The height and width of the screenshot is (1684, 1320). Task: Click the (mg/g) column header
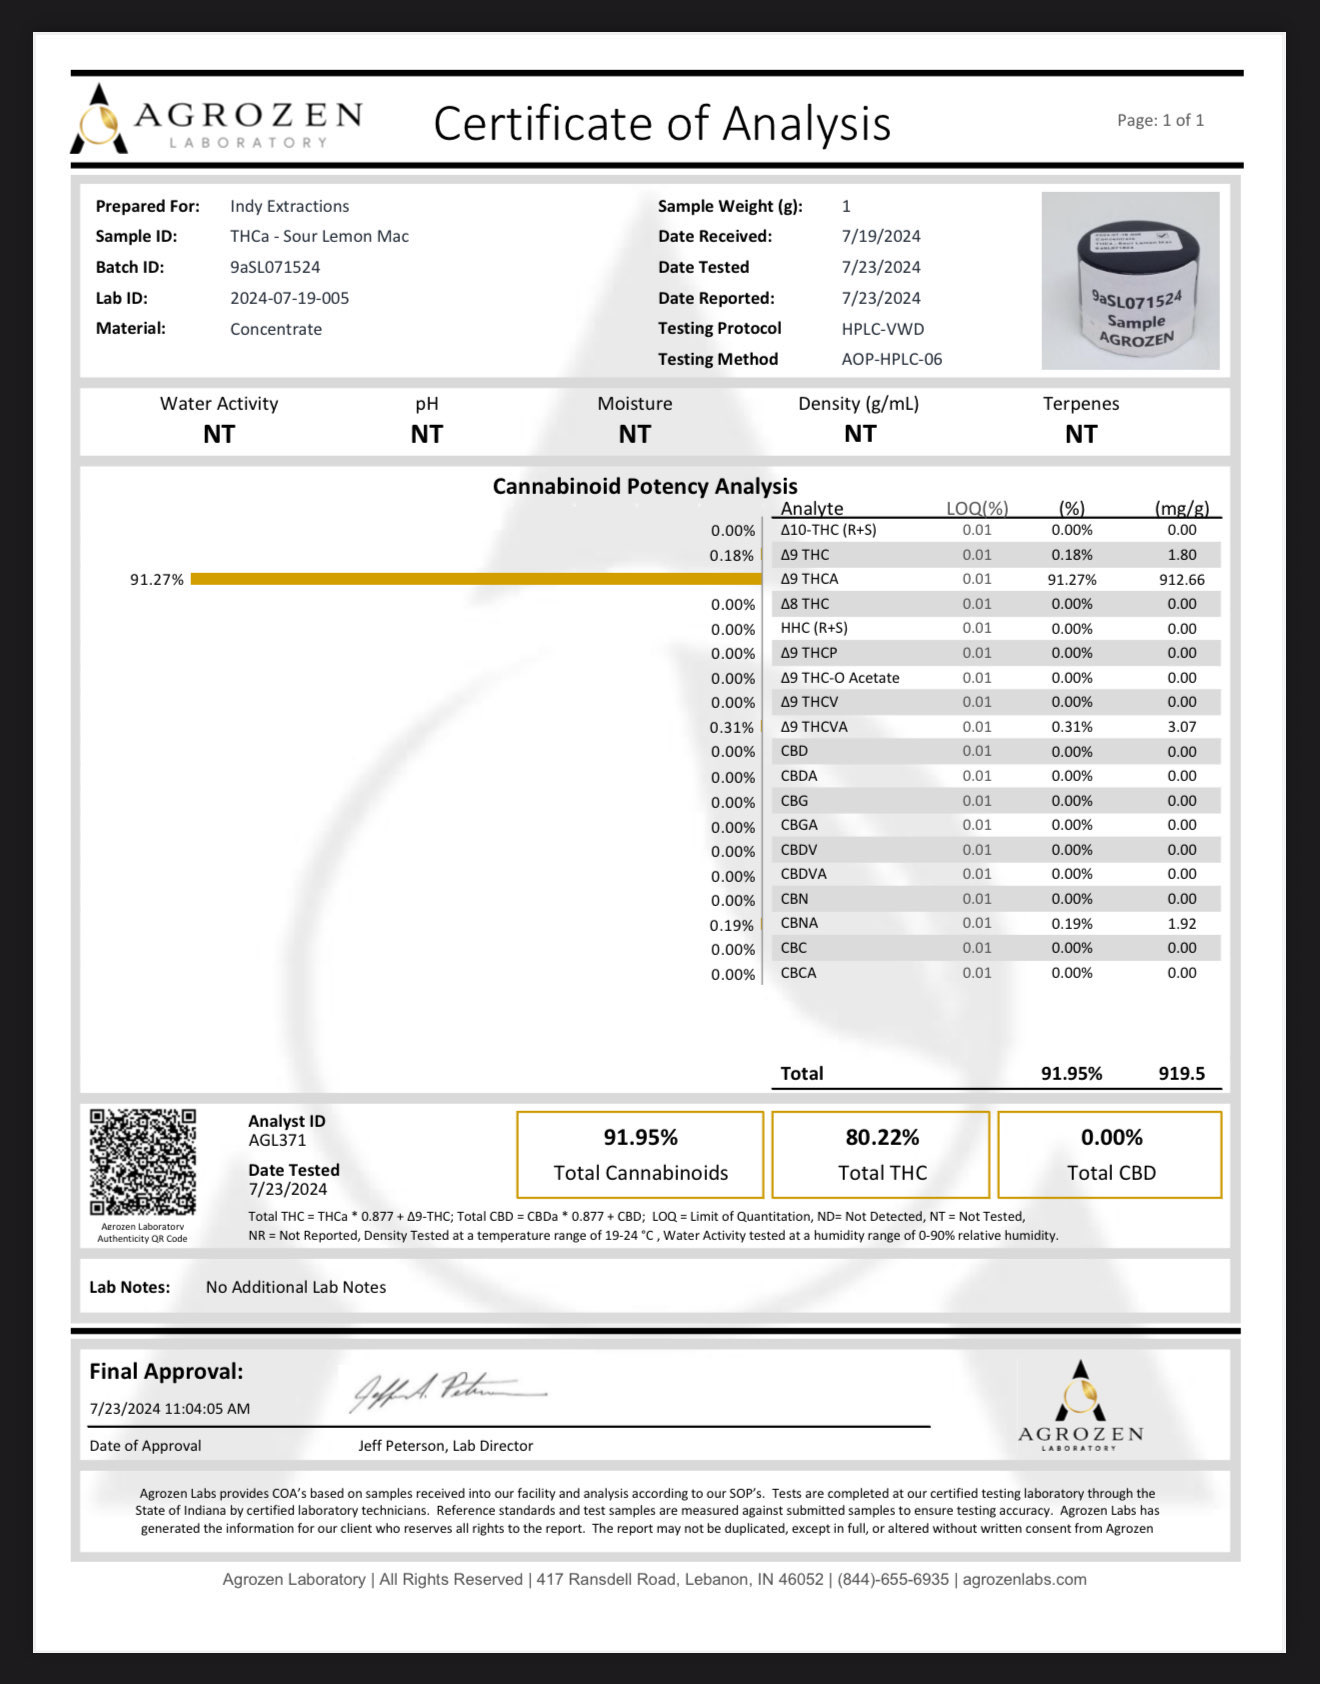1181,508
